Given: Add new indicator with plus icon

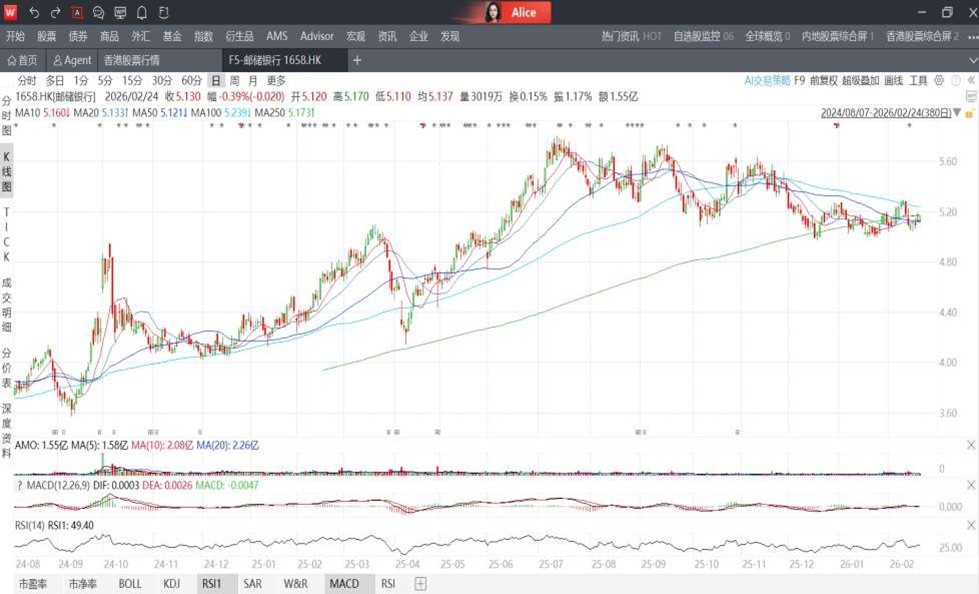Looking at the screenshot, I should tap(421, 584).
